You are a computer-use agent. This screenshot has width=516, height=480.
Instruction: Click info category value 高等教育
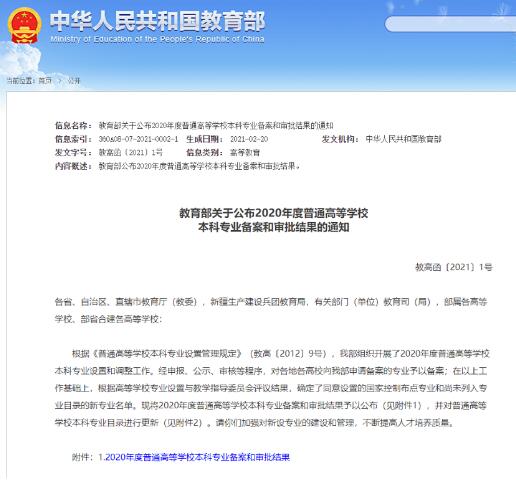[245, 152]
